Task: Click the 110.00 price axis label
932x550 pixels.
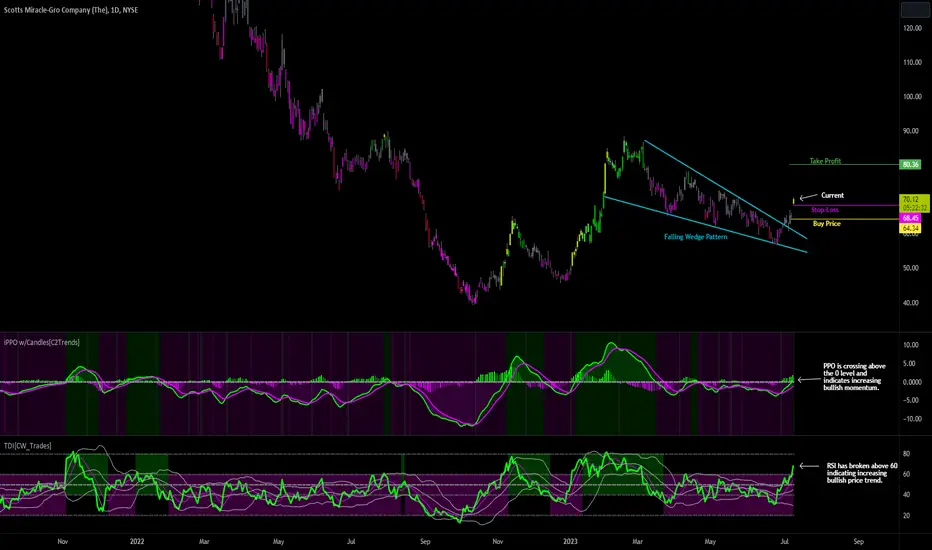Action: coord(912,62)
